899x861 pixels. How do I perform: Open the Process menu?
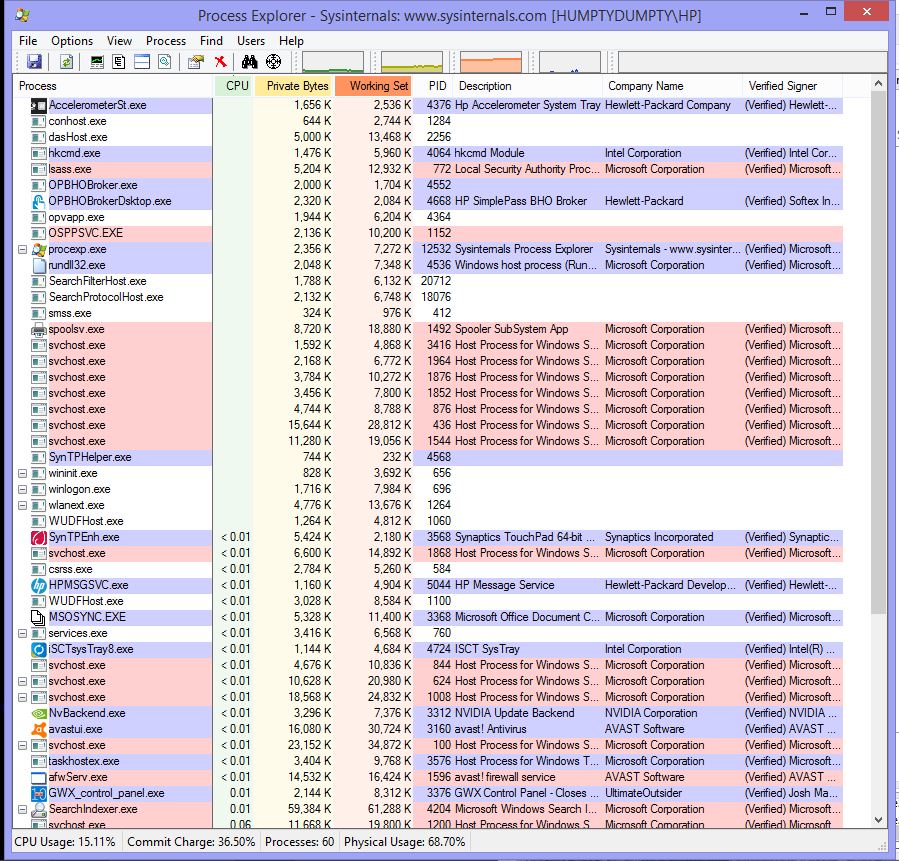click(x=166, y=41)
